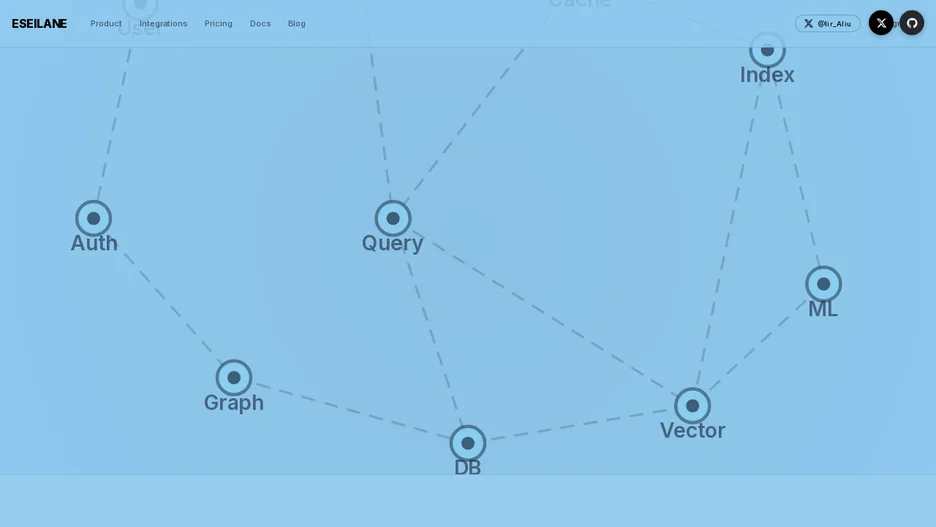This screenshot has height=527, width=936.
Task: Click the "DB" label
Action: point(468,467)
